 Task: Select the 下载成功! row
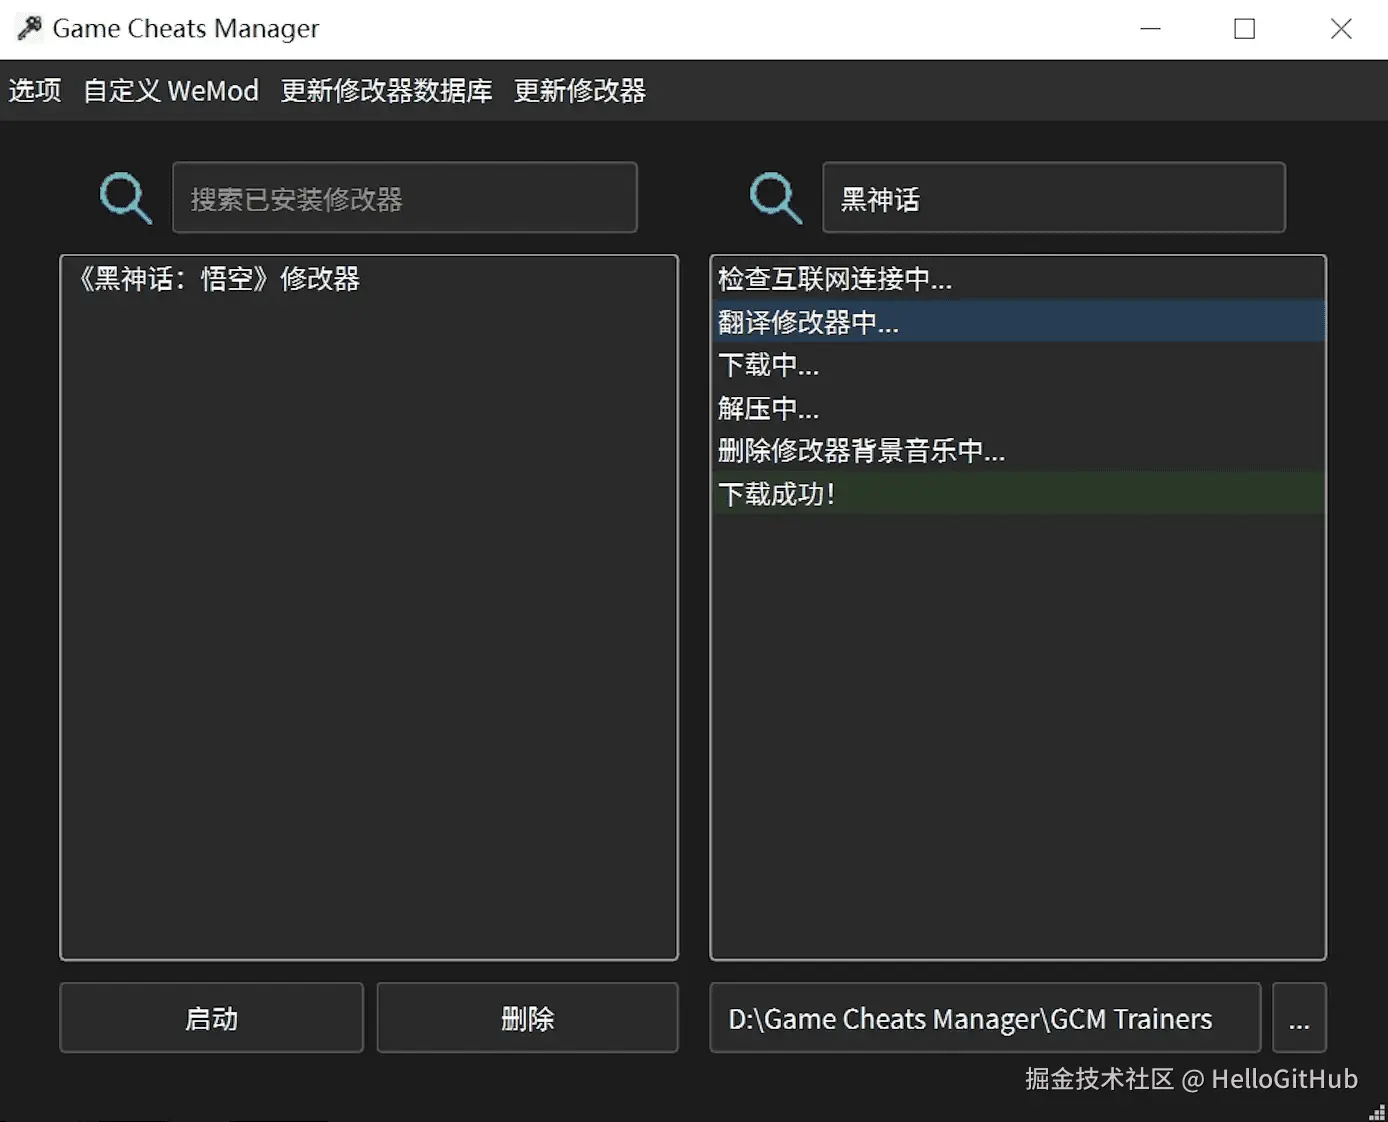click(1018, 494)
